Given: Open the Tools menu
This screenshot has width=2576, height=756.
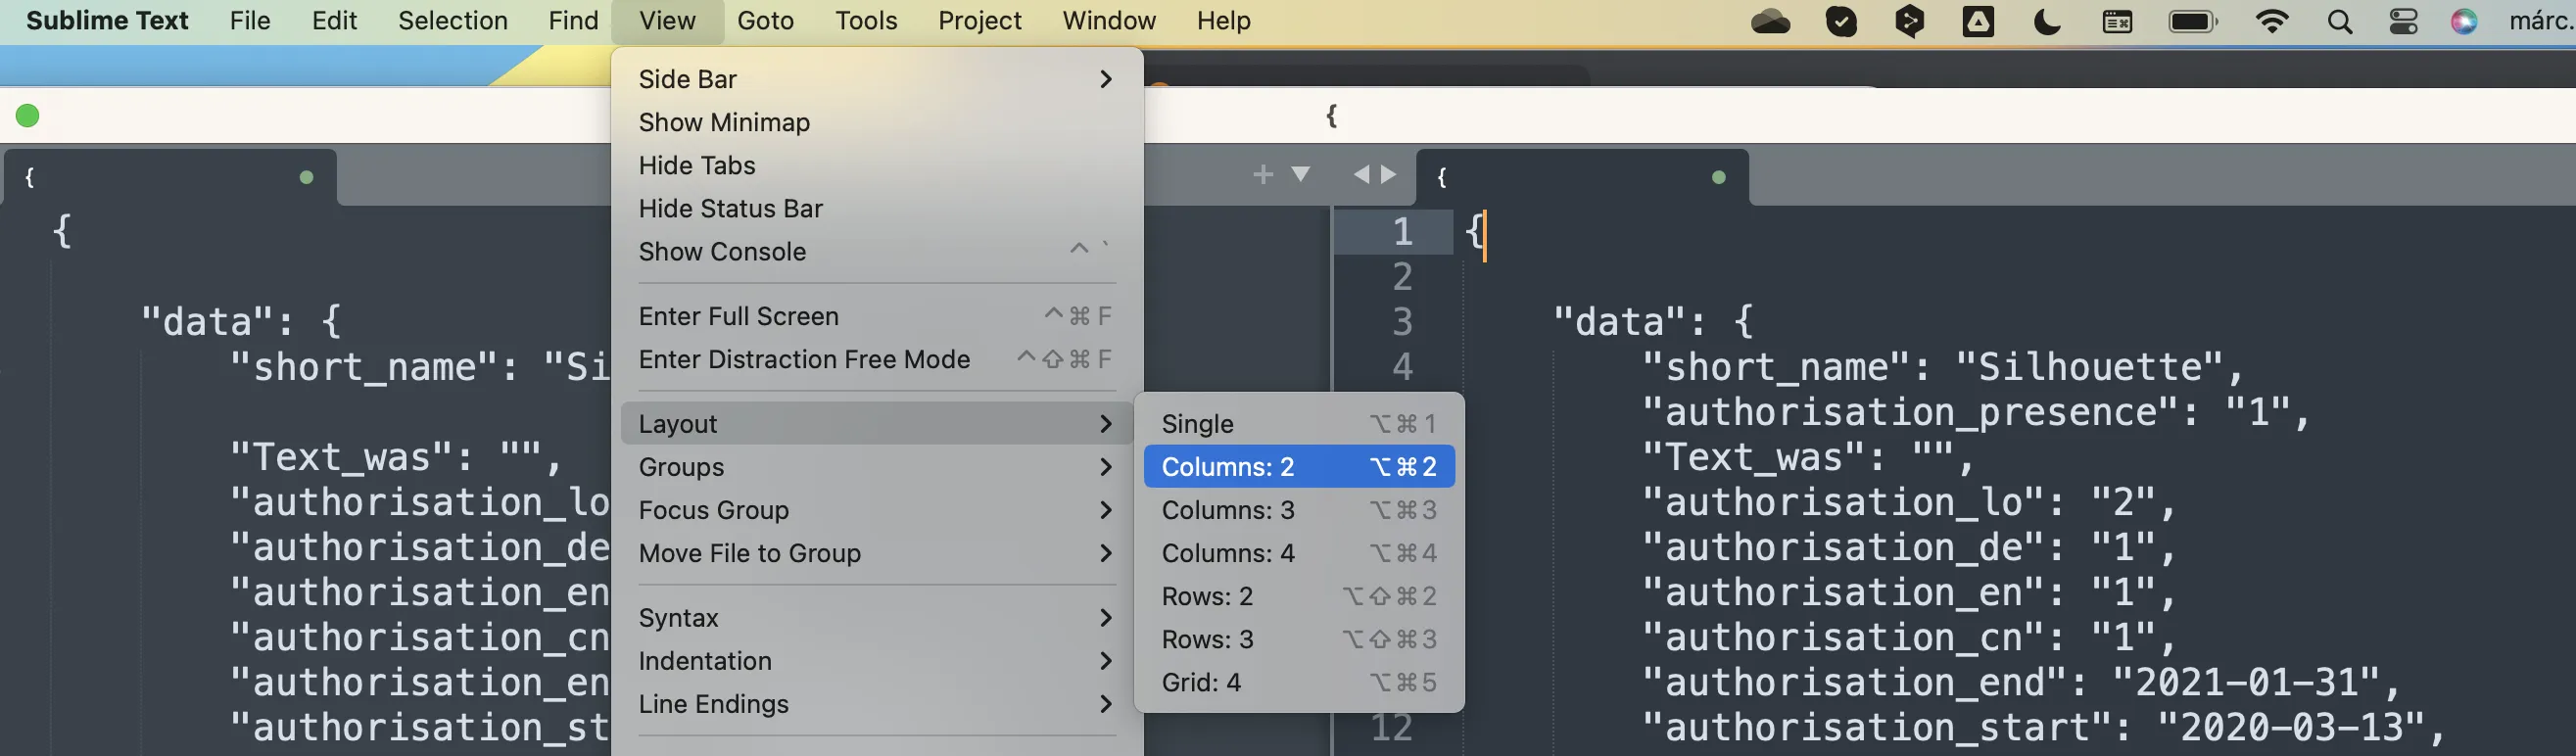Looking at the screenshot, I should 866,21.
